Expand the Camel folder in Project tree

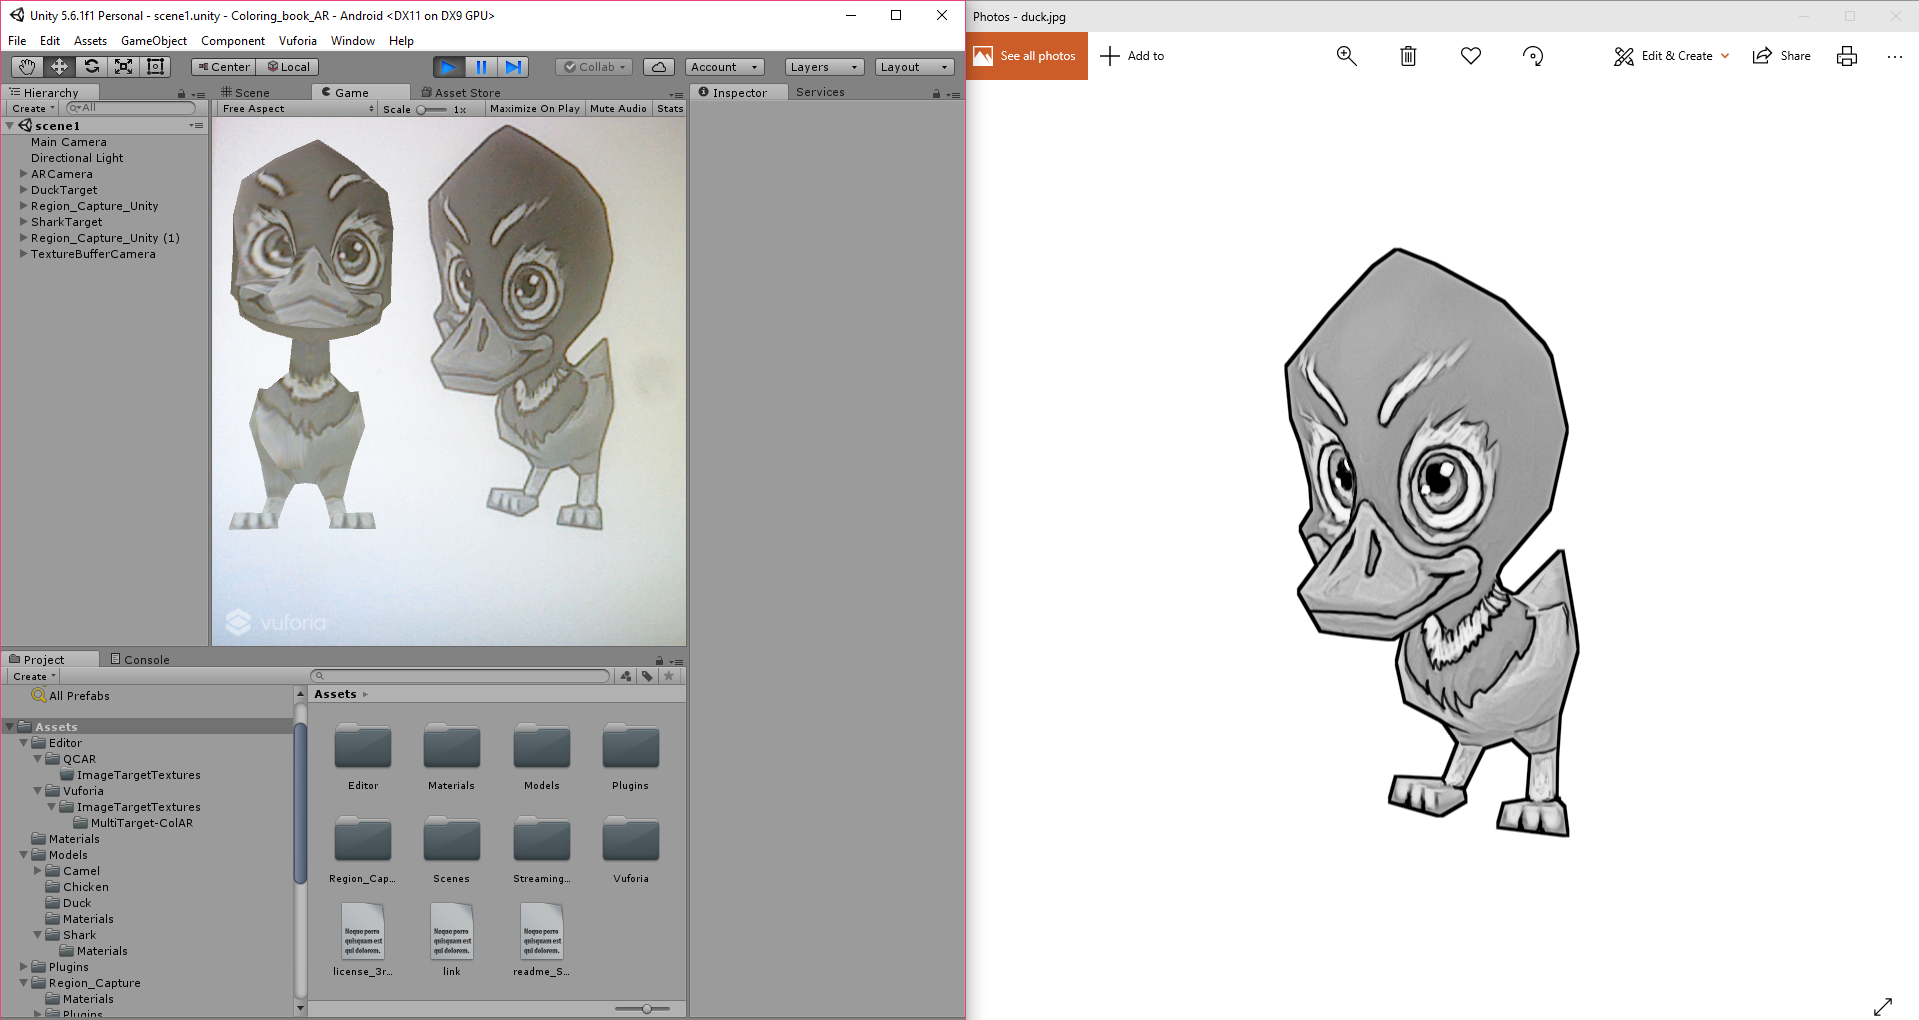38,871
